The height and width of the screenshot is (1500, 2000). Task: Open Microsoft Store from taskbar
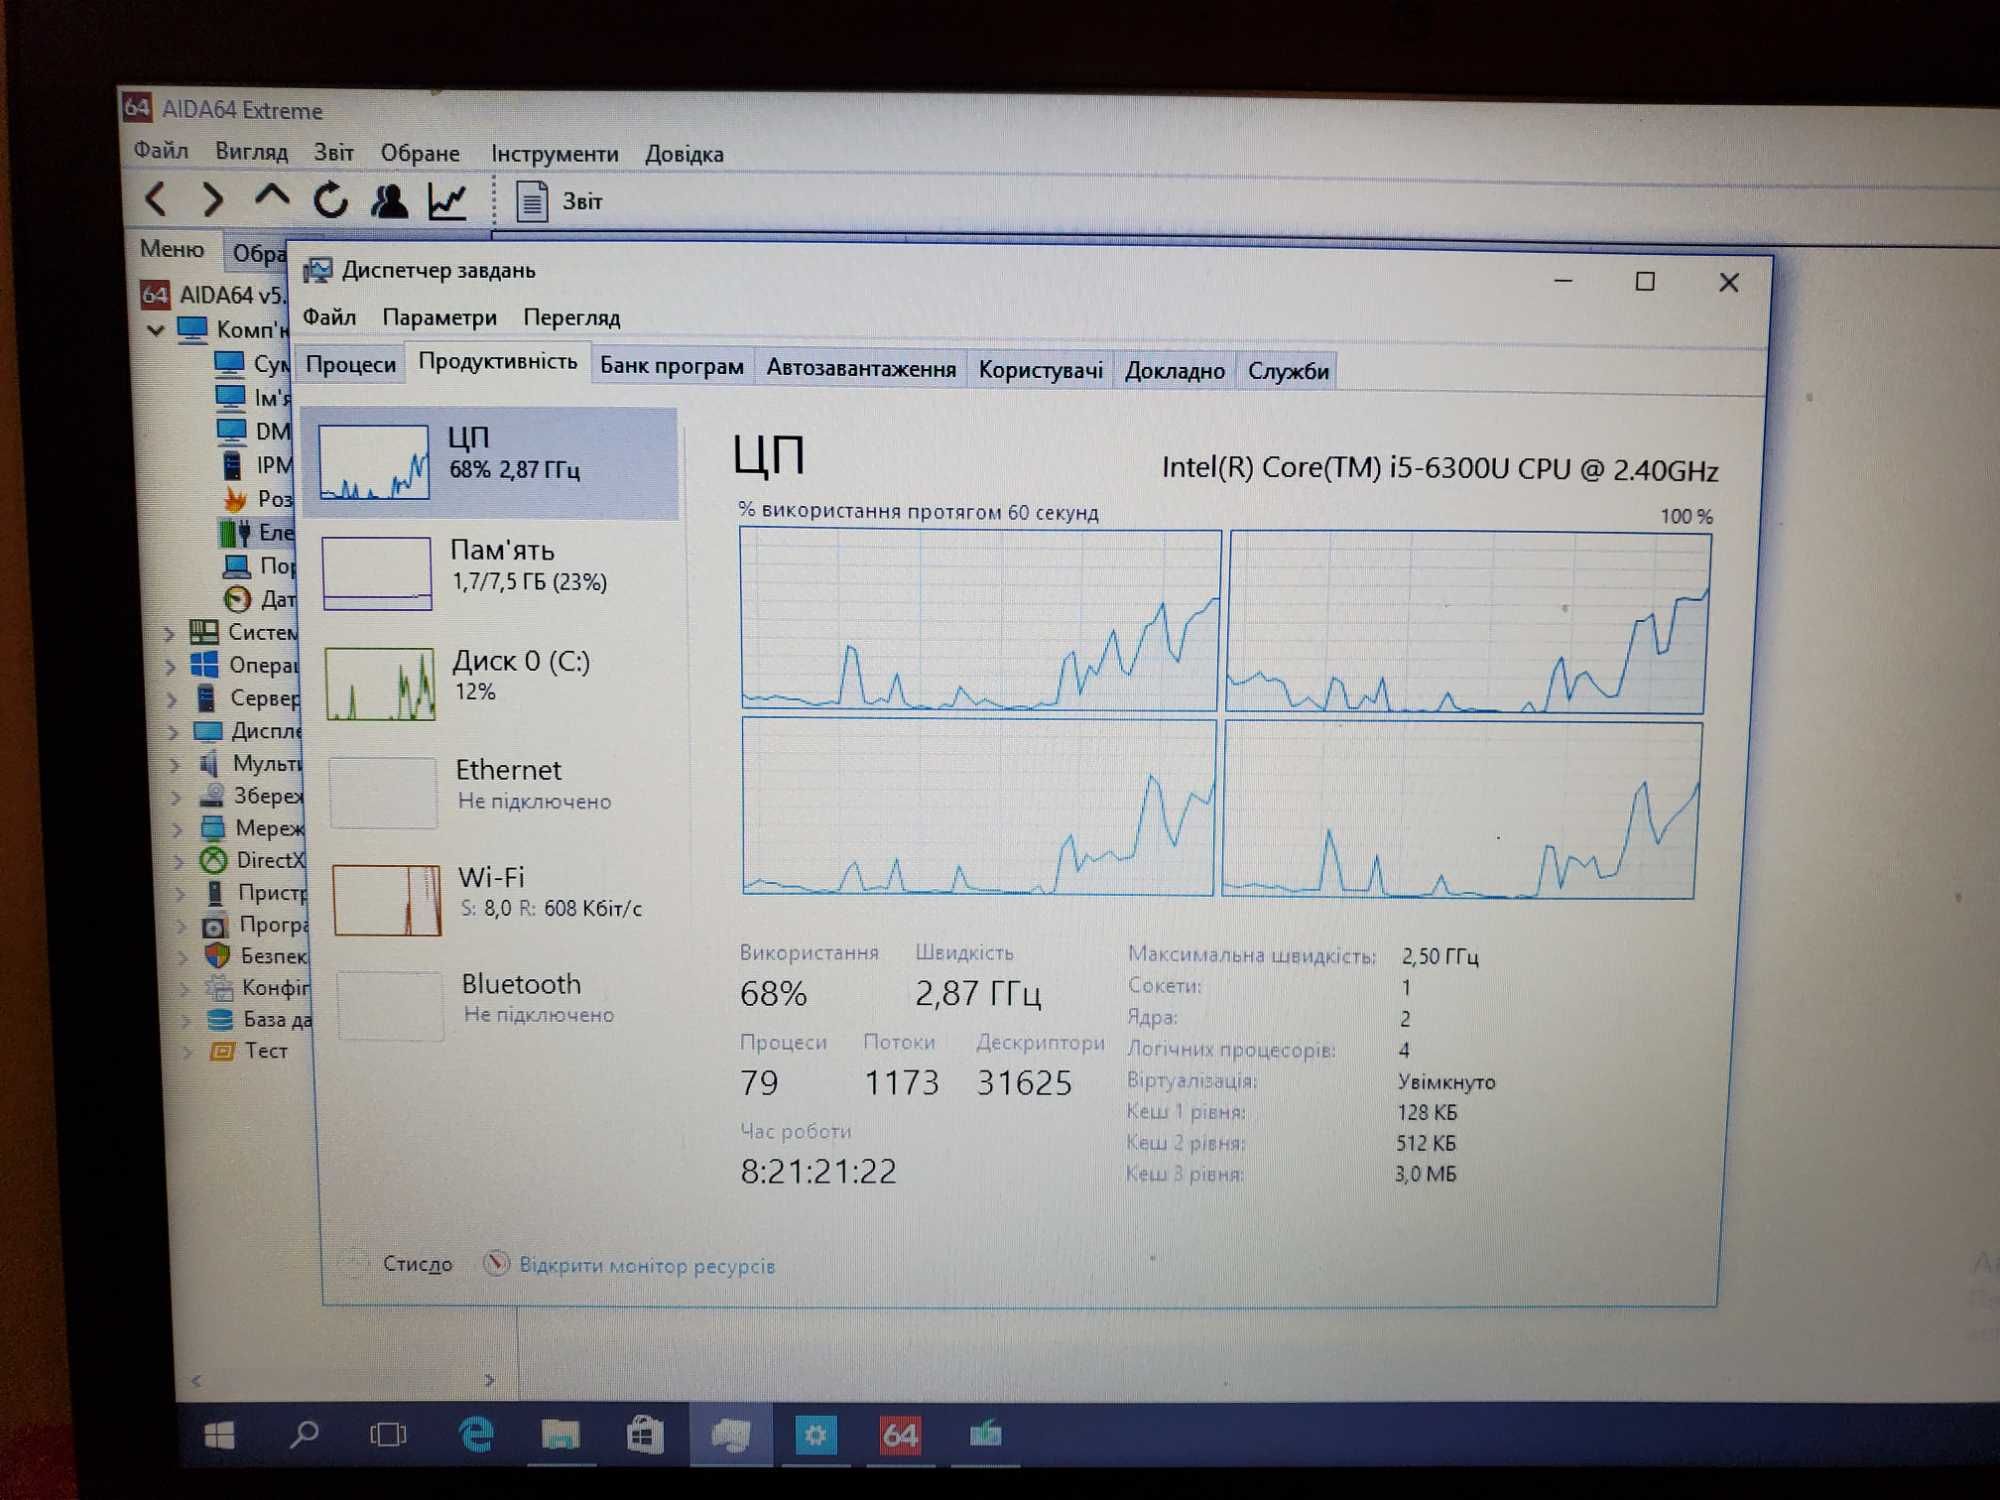[x=645, y=1435]
